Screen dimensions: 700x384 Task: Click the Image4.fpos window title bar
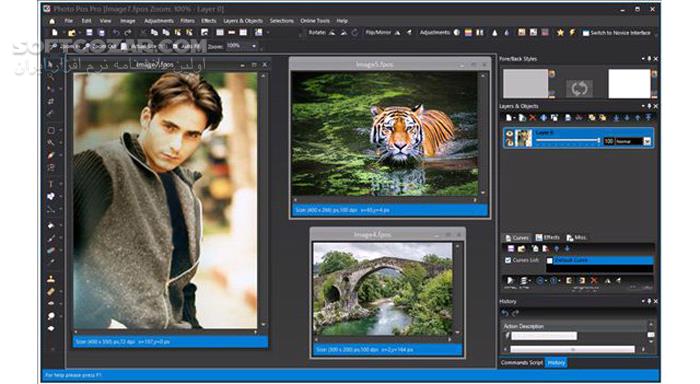click(x=372, y=235)
